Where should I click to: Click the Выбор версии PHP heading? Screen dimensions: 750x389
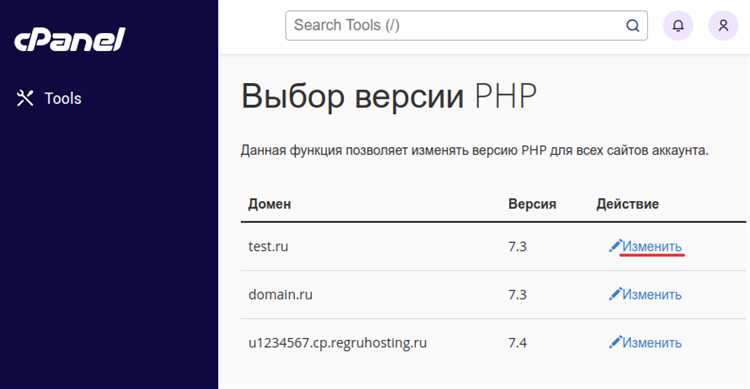click(x=389, y=96)
